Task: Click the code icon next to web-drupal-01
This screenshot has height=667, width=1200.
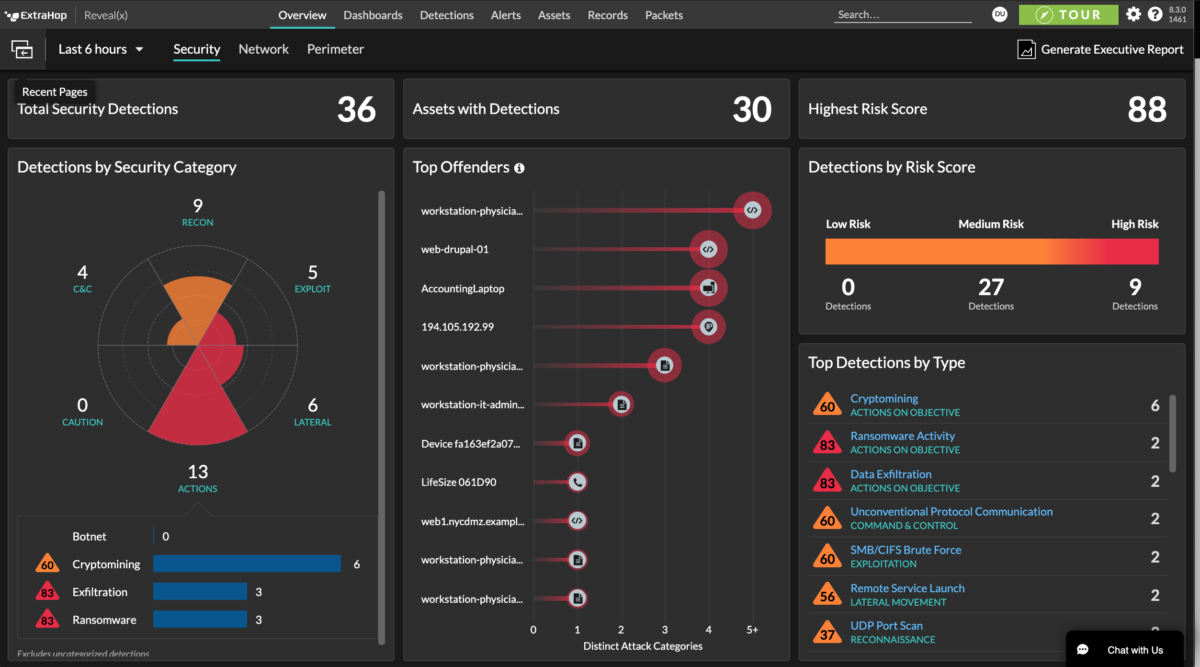Action: 708,249
